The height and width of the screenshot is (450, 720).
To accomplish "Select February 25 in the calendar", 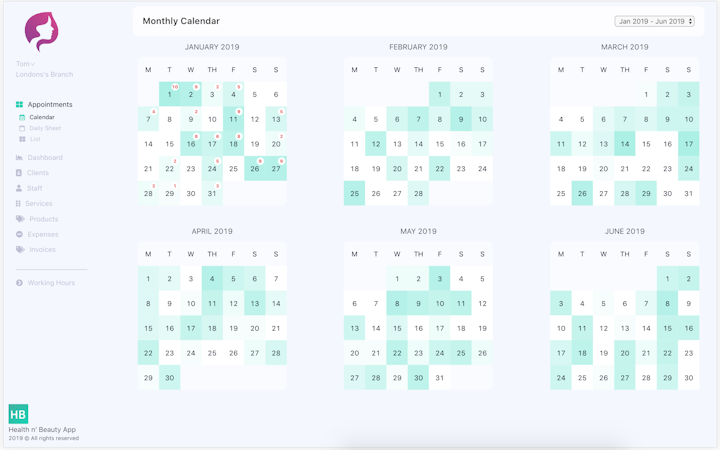I will (x=354, y=194).
